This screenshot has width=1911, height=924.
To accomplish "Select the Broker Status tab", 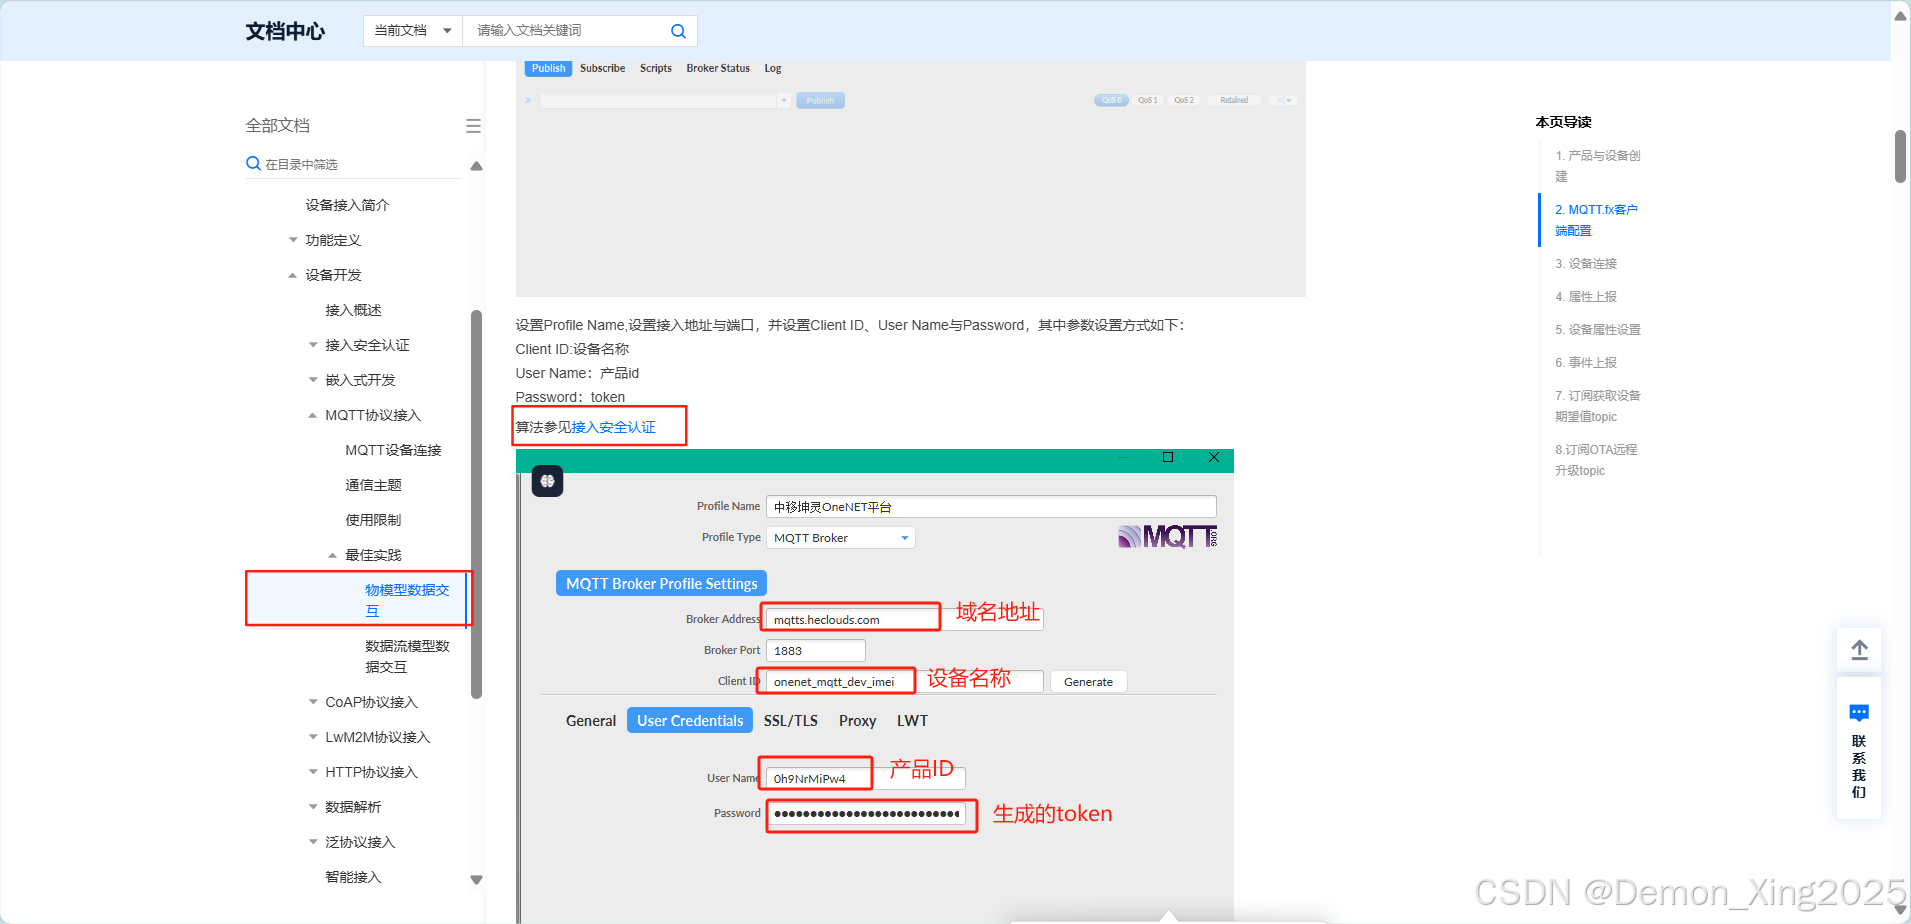I will pyautogui.click(x=718, y=68).
